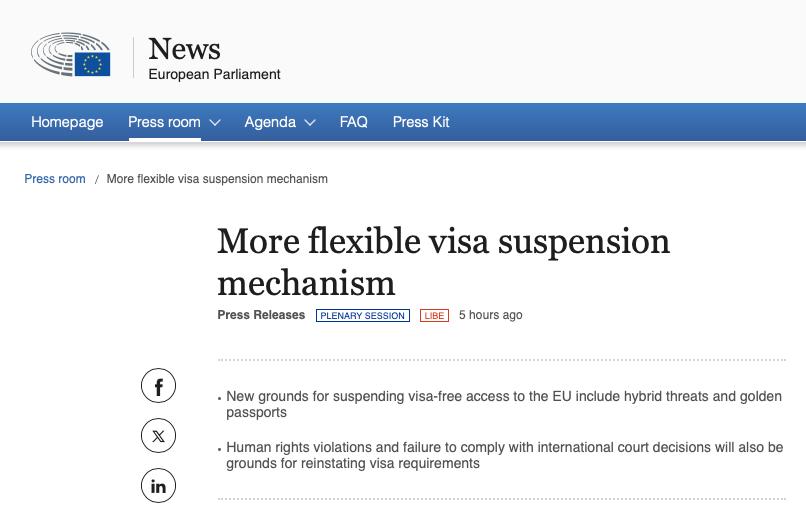Click the large News site title
The image size is (806, 505).
coord(184,48)
